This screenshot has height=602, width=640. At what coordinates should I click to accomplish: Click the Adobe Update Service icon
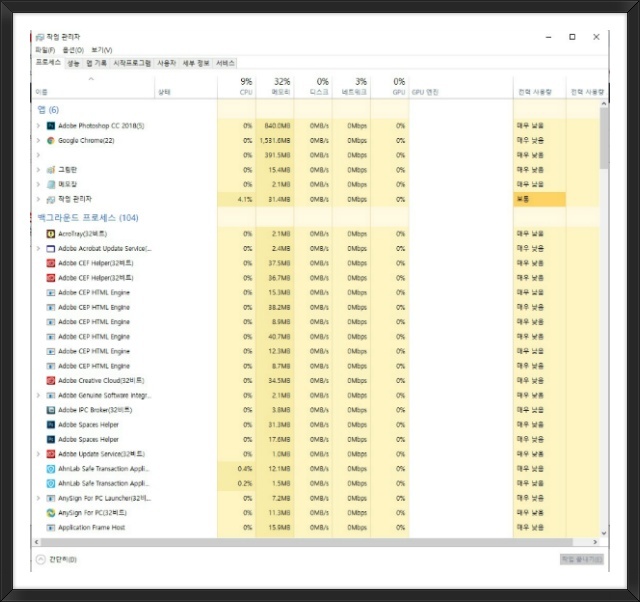[51, 454]
